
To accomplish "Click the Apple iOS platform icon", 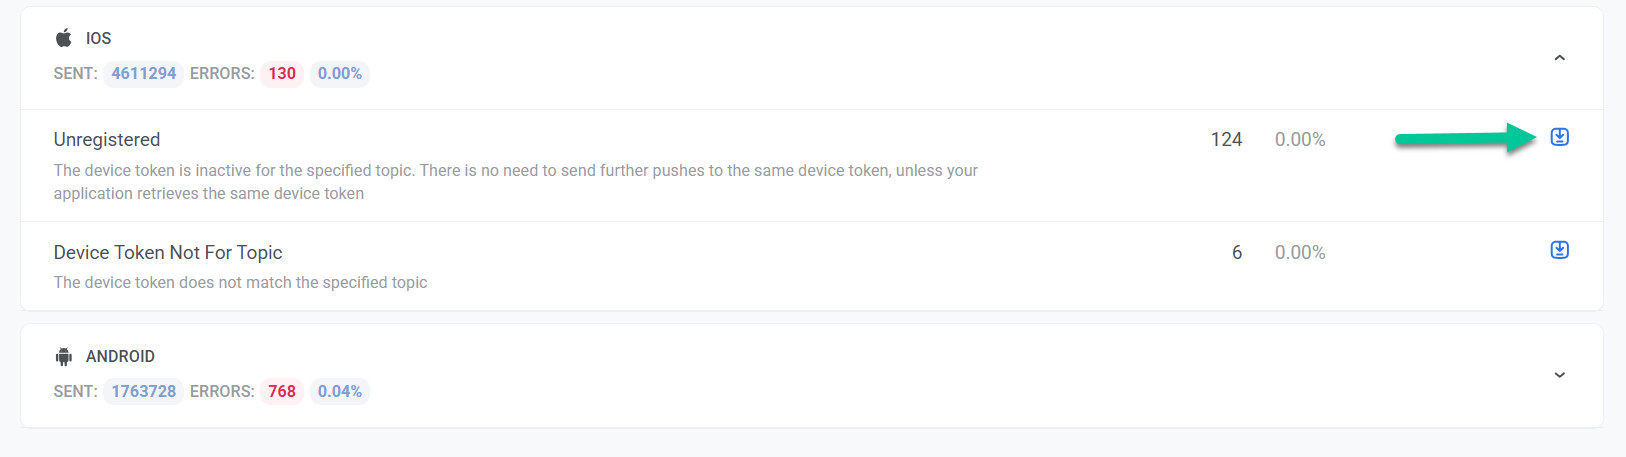I will tap(64, 38).
